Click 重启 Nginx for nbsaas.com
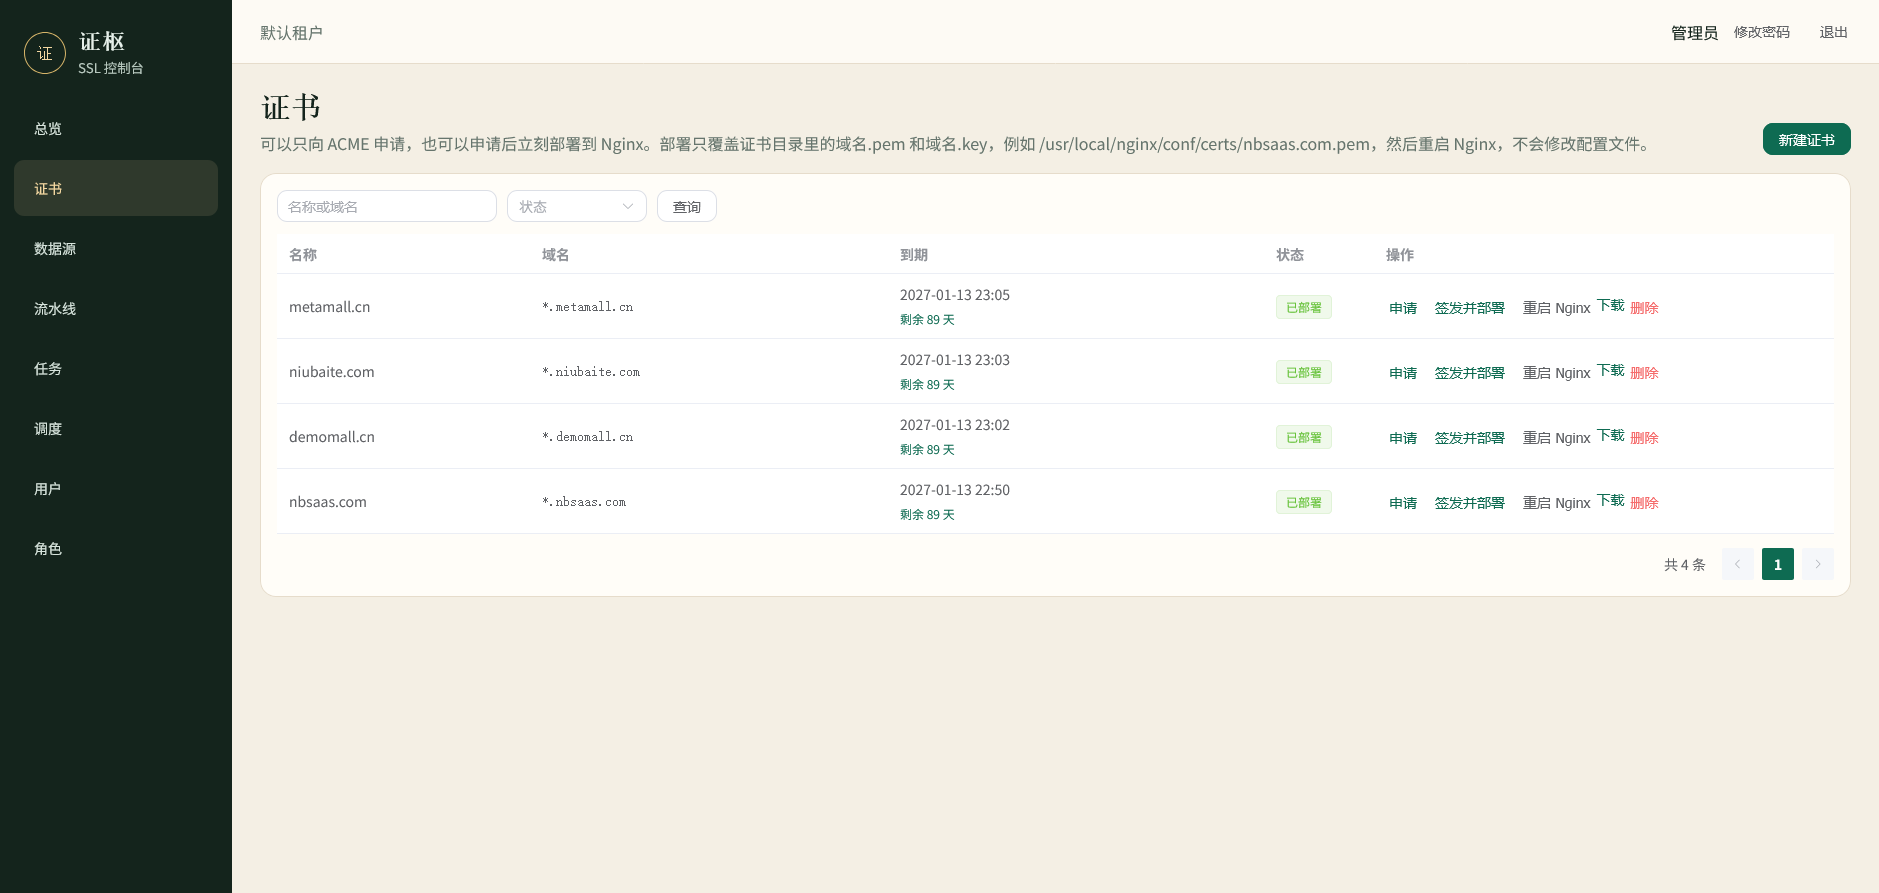Screen dimensions: 1879x893 tap(1556, 503)
